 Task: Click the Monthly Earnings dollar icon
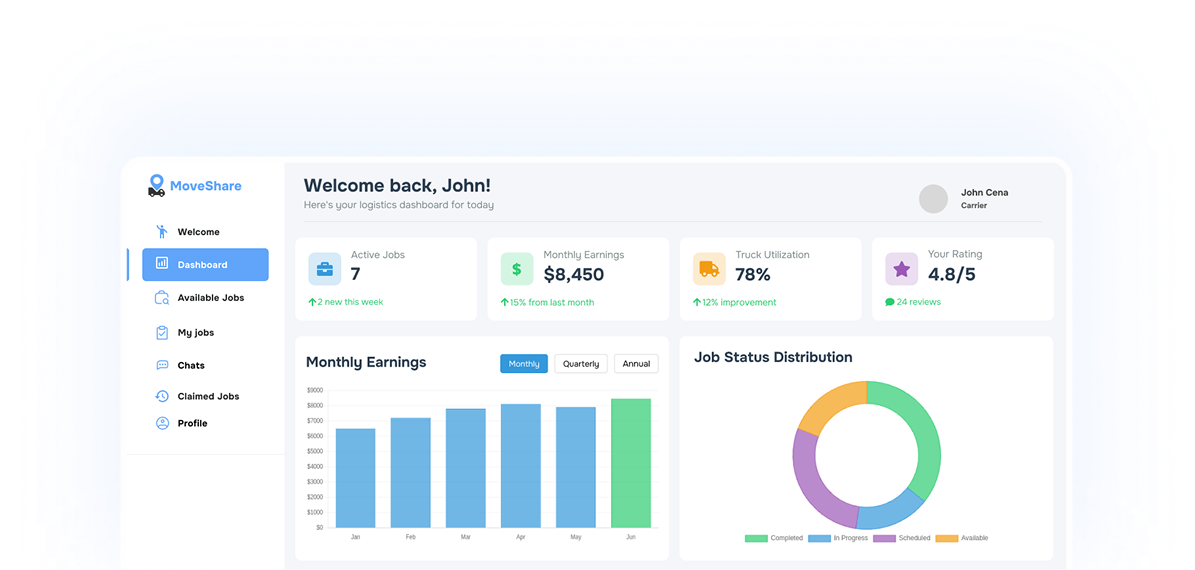tap(517, 269)
